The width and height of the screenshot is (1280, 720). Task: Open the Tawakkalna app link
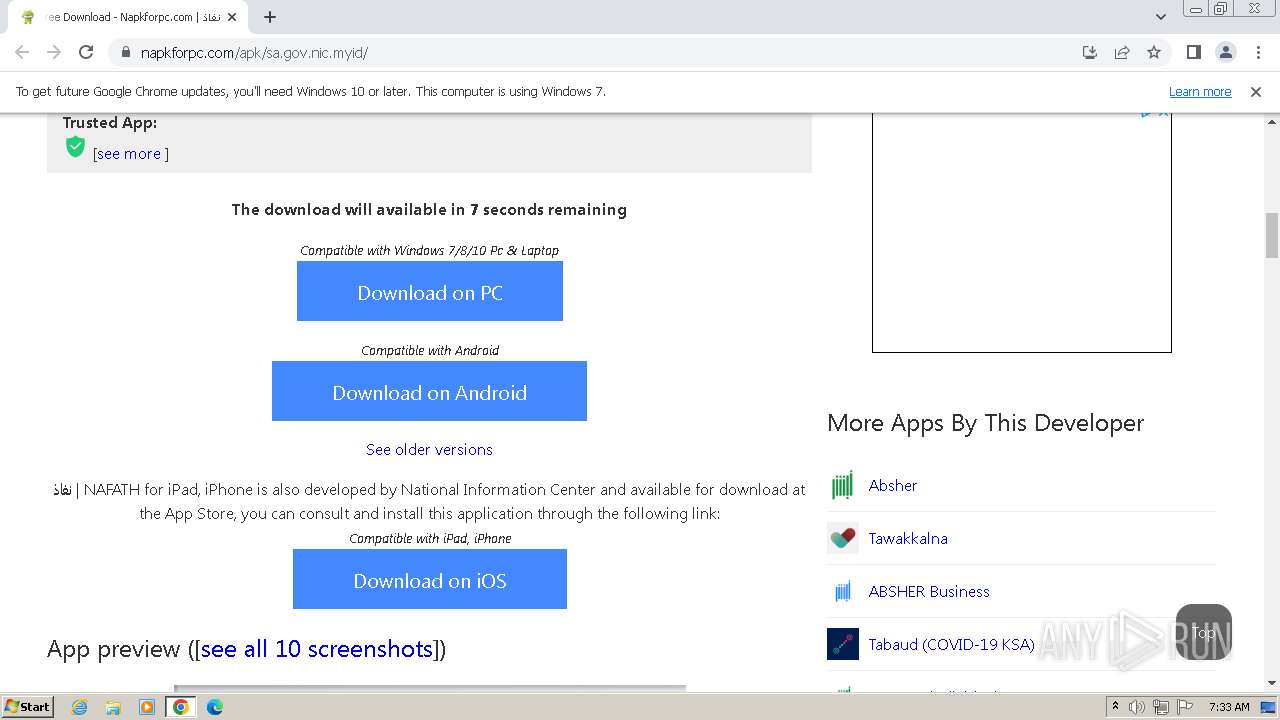click(908, 538)
